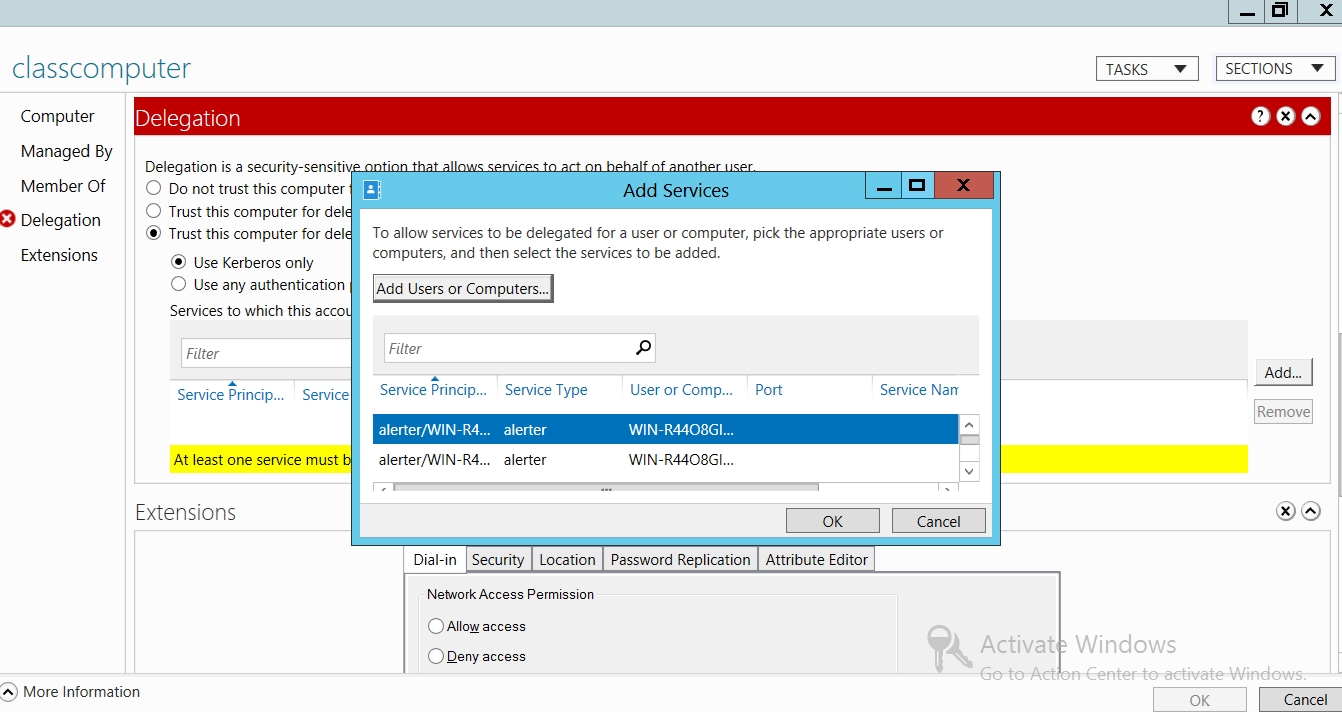
Task: Click the Add Services dialog title icon
Action: pos(371,189)
